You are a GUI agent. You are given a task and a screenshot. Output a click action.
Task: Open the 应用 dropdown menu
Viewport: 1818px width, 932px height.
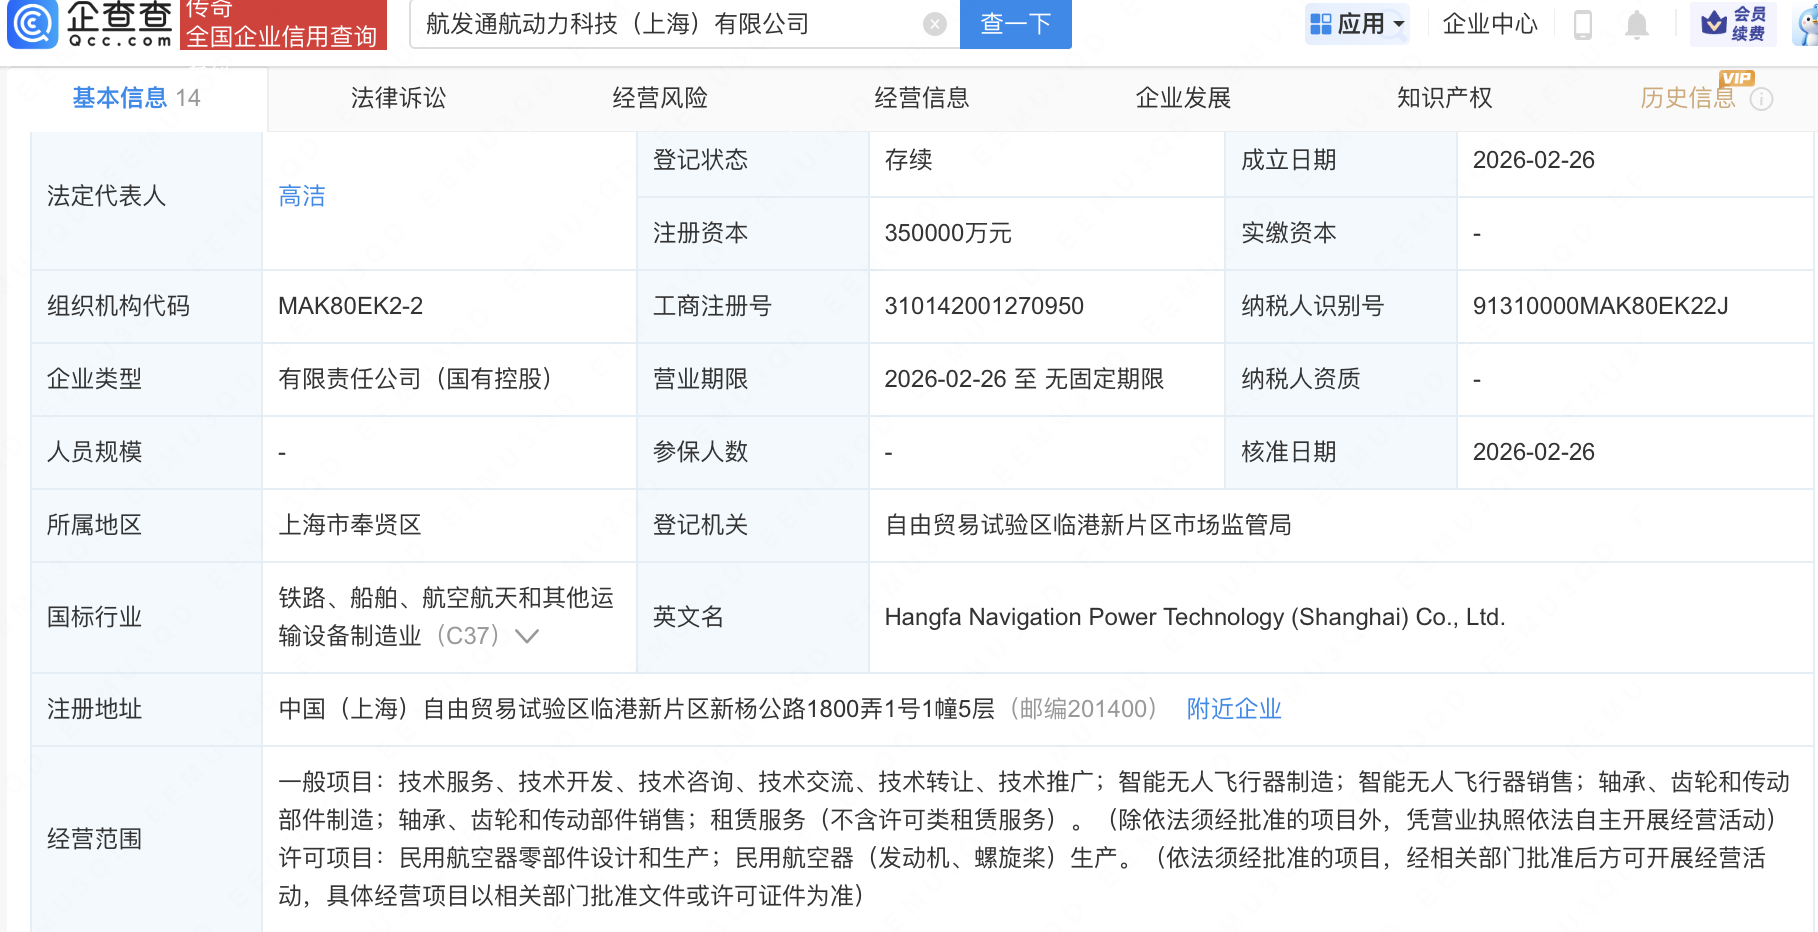click(x=1357, y=24)
